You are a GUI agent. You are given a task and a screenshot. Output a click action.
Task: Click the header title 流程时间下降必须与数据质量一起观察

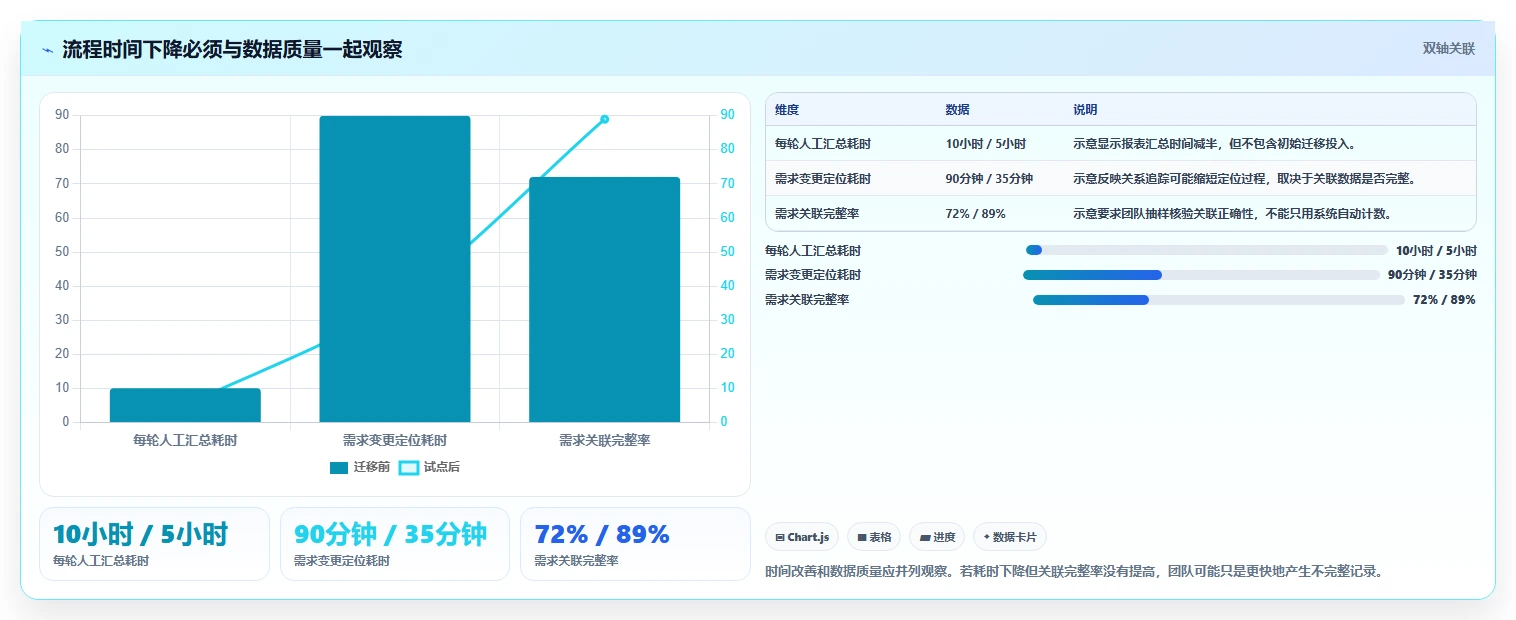232,50
